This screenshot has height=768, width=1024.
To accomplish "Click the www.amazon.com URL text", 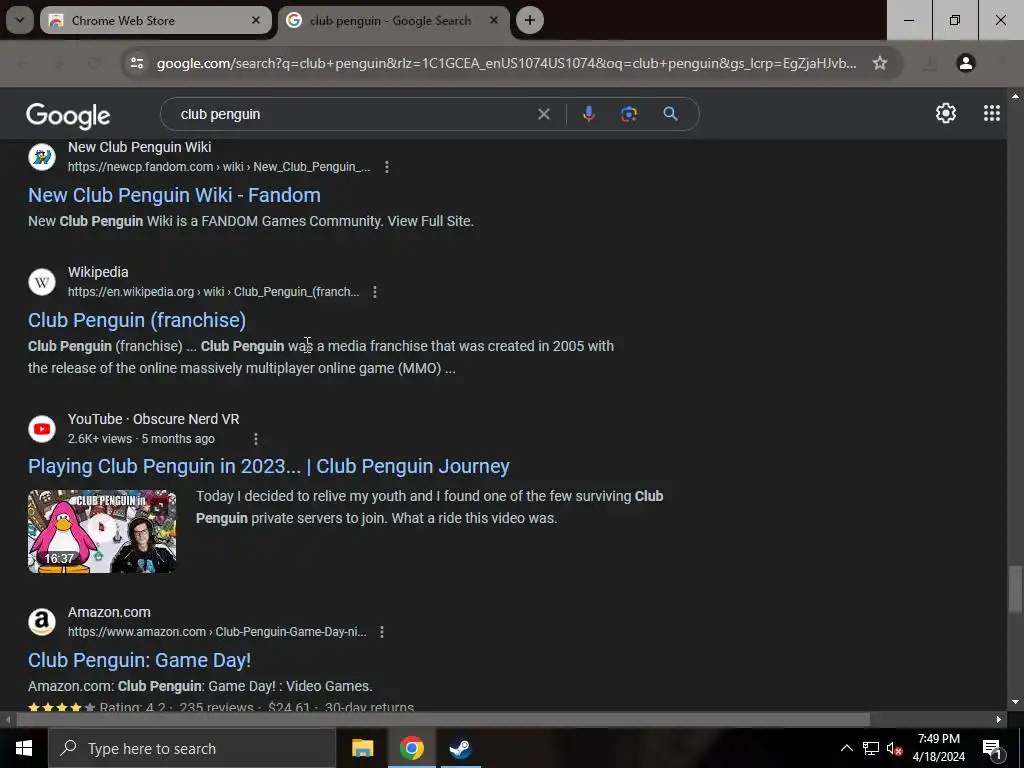I will coord(217,632).
